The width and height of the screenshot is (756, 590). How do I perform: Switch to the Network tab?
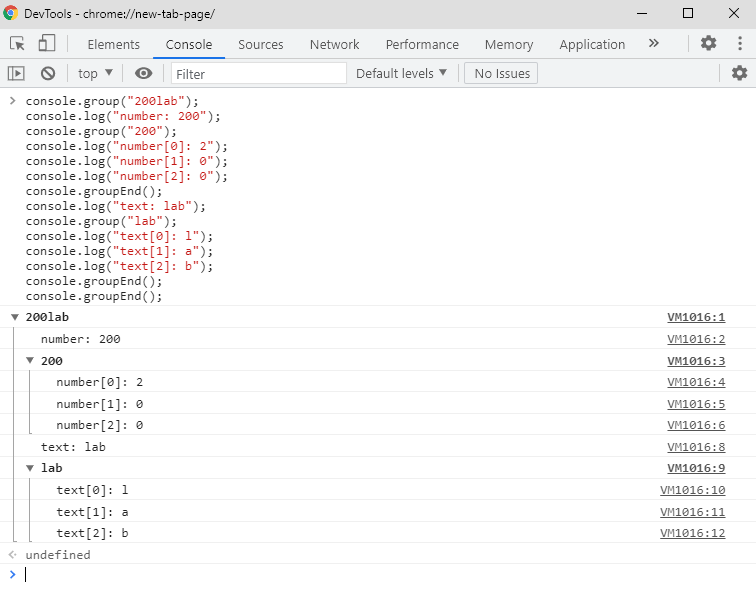pyautogui.click(x=334, y=44)
